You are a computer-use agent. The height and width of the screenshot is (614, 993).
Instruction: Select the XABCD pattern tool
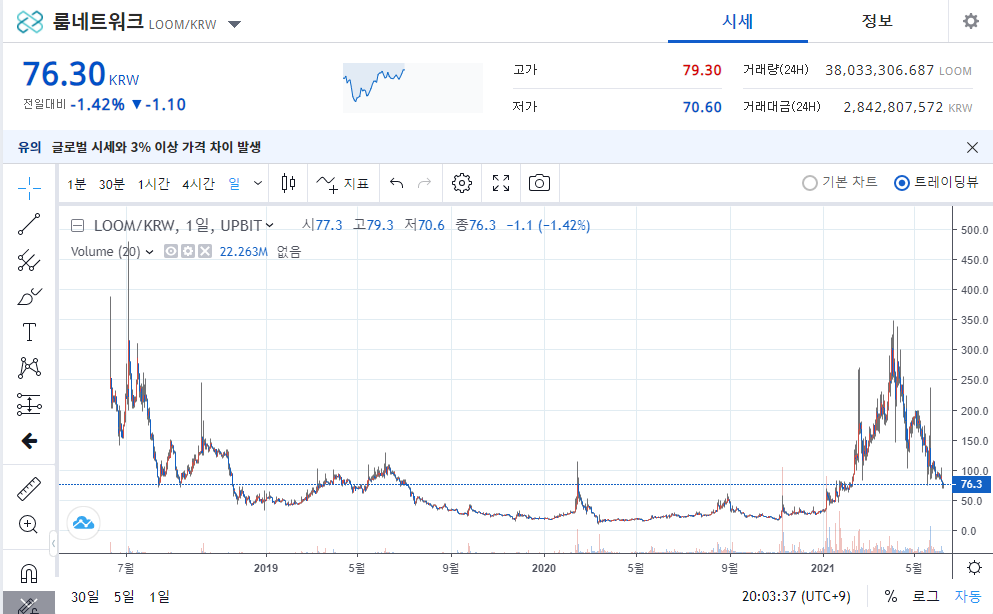click(29, 368)
